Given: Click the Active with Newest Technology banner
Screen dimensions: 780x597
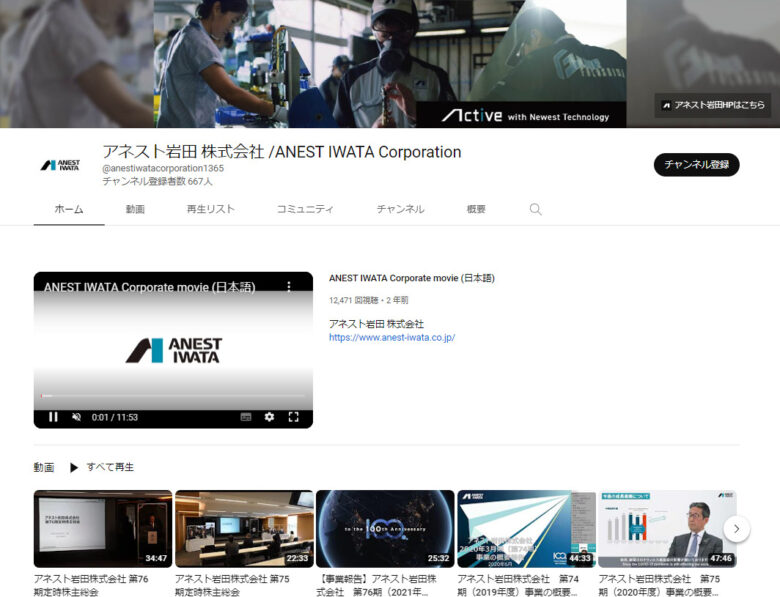Looking at the screenshot, I should click(521, 116).
